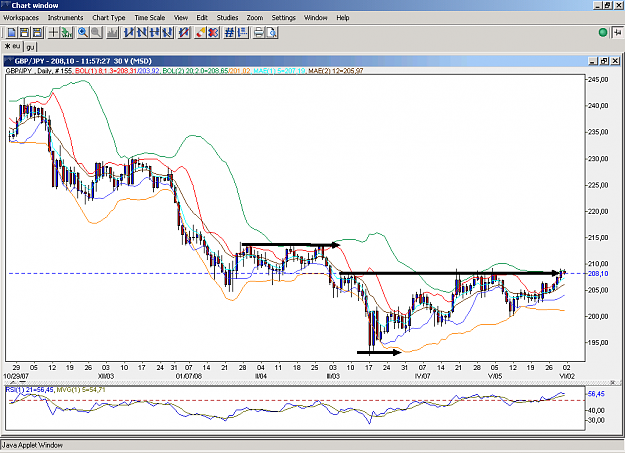Open the Chart Type menu
The image size is (625, 453).
109,18
